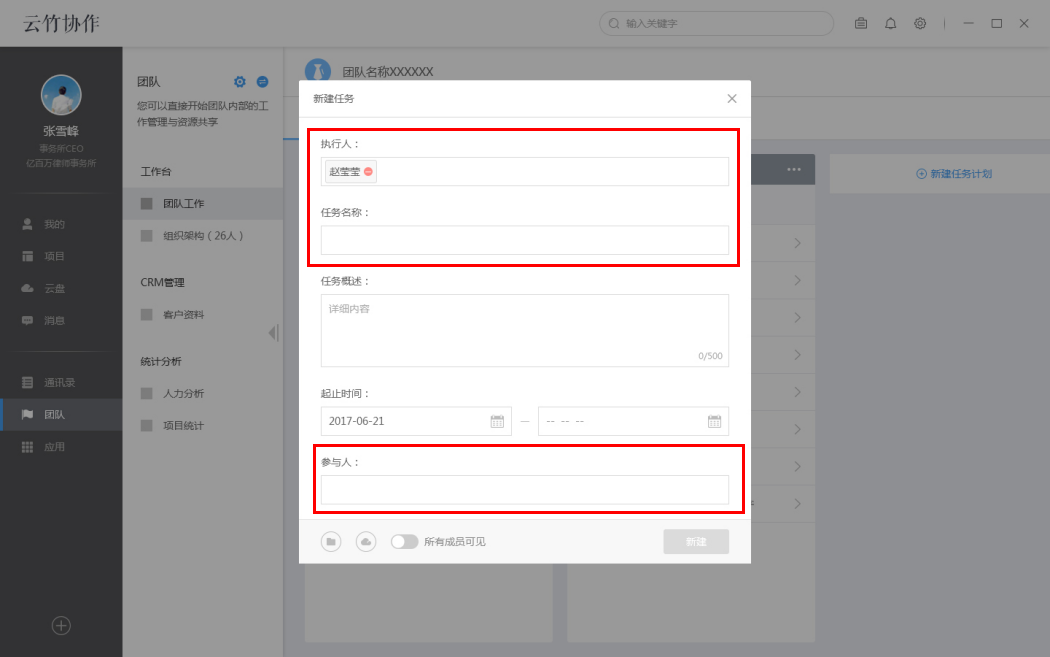Click the folder attachment icon in the dialog

[331, 540]
